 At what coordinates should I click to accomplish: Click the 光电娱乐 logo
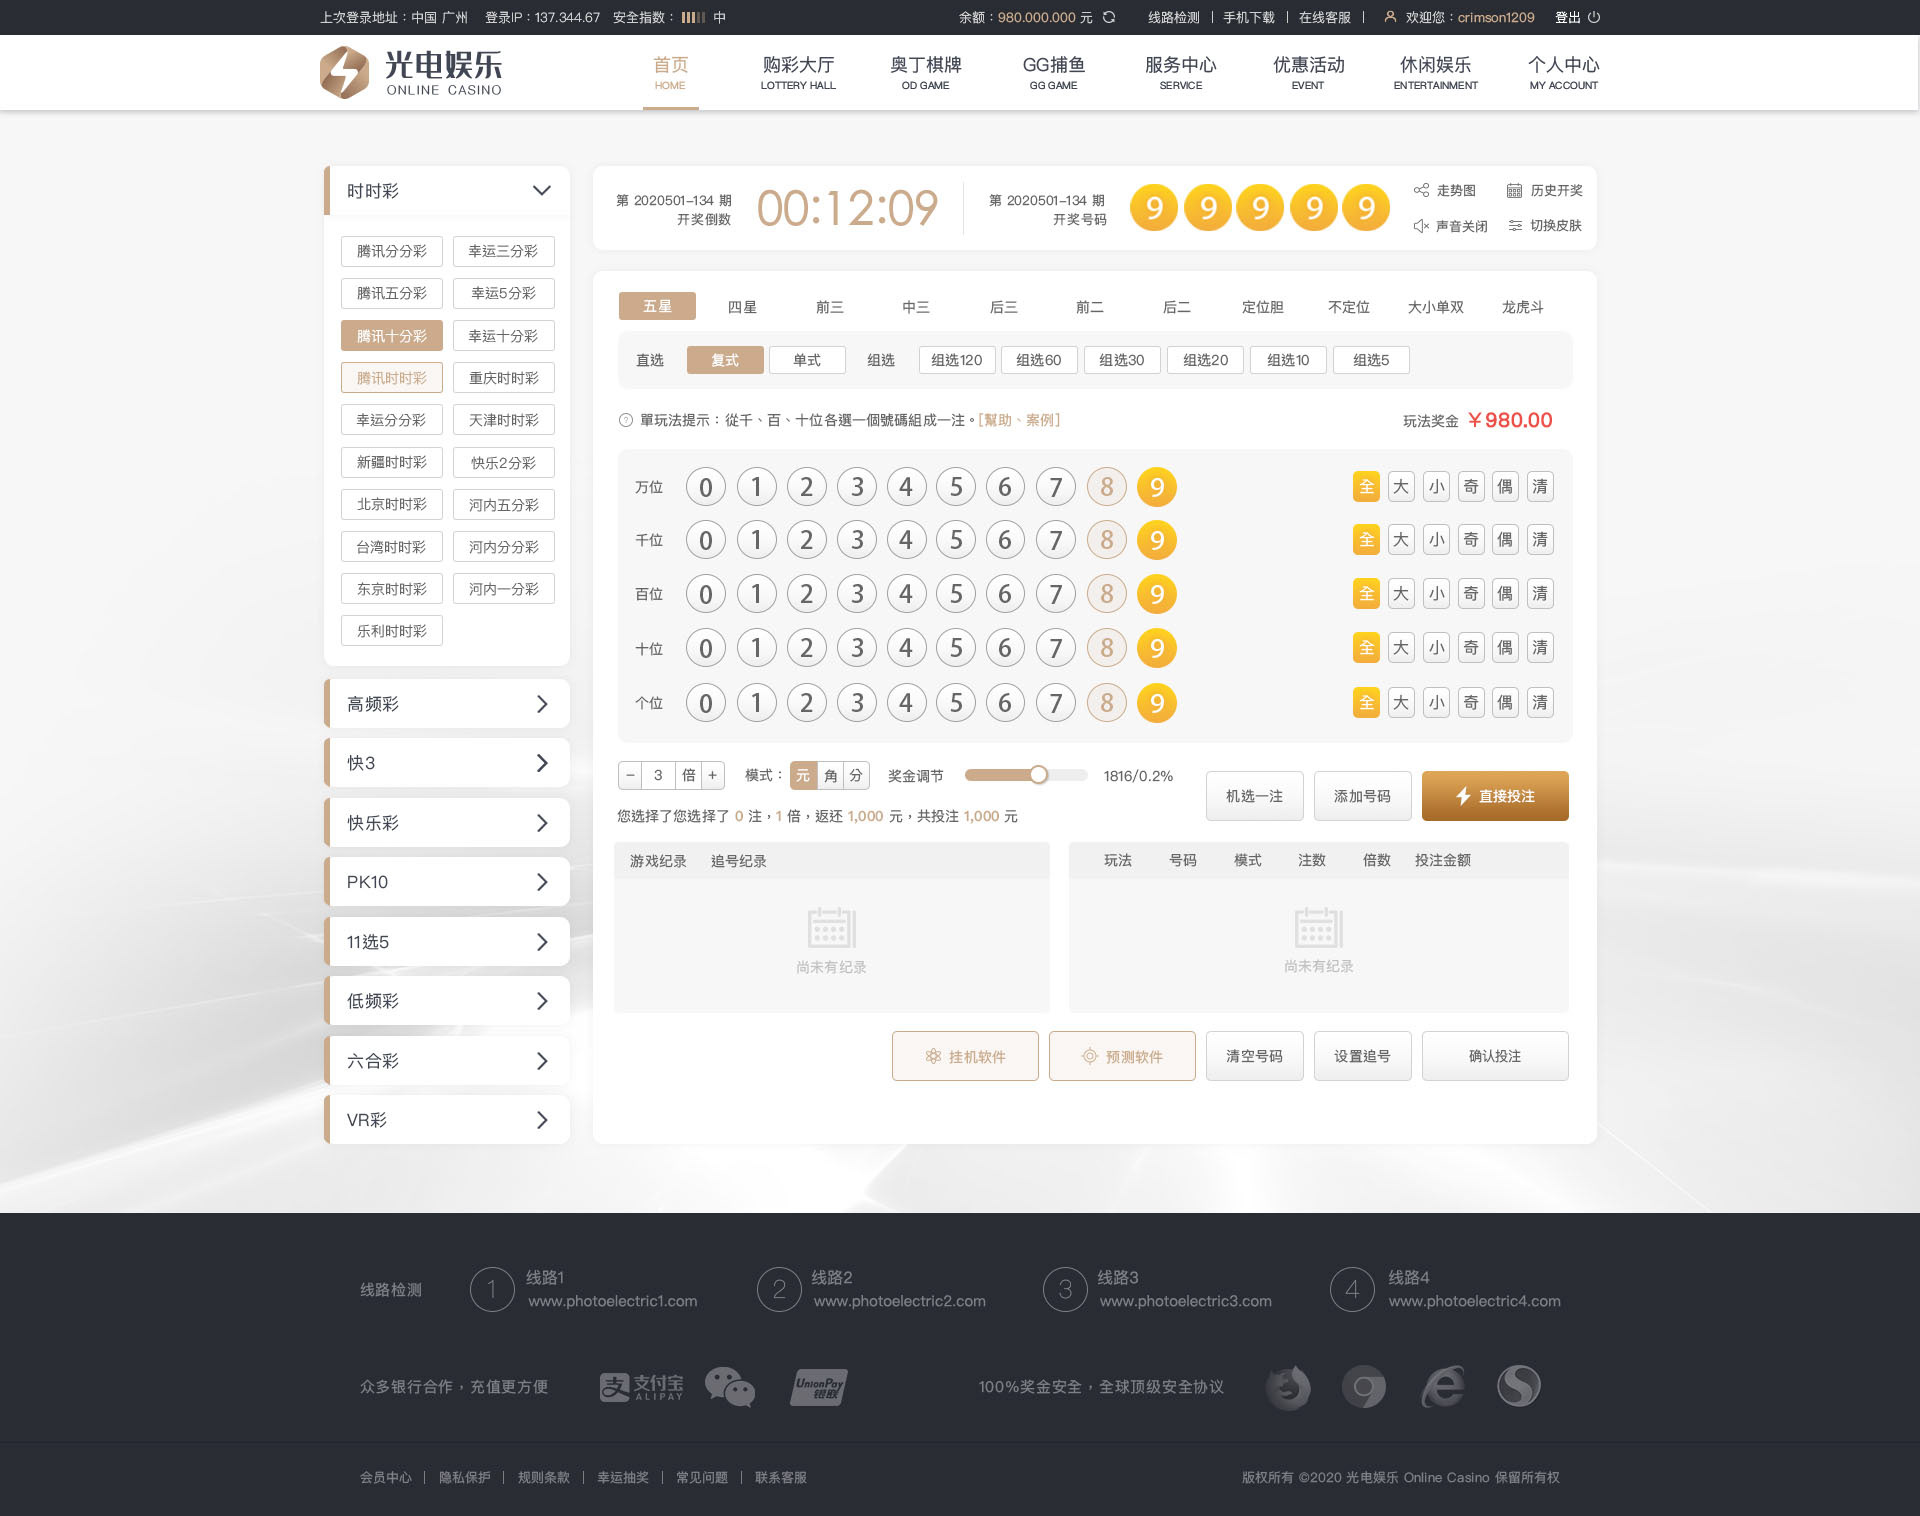tap(411, 72)
